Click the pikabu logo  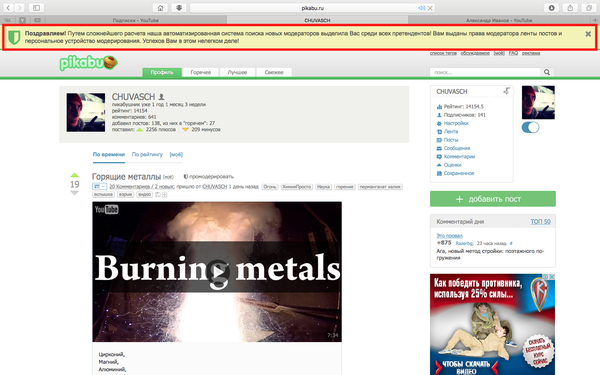(x=88, y=62)
